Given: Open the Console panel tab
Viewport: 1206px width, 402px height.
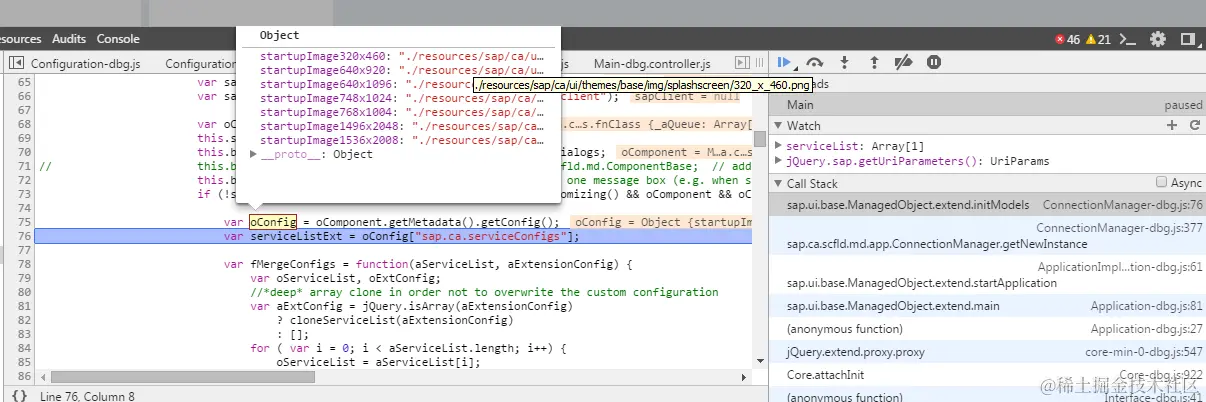Looking at the screenshot, I should tap(118, 39).
